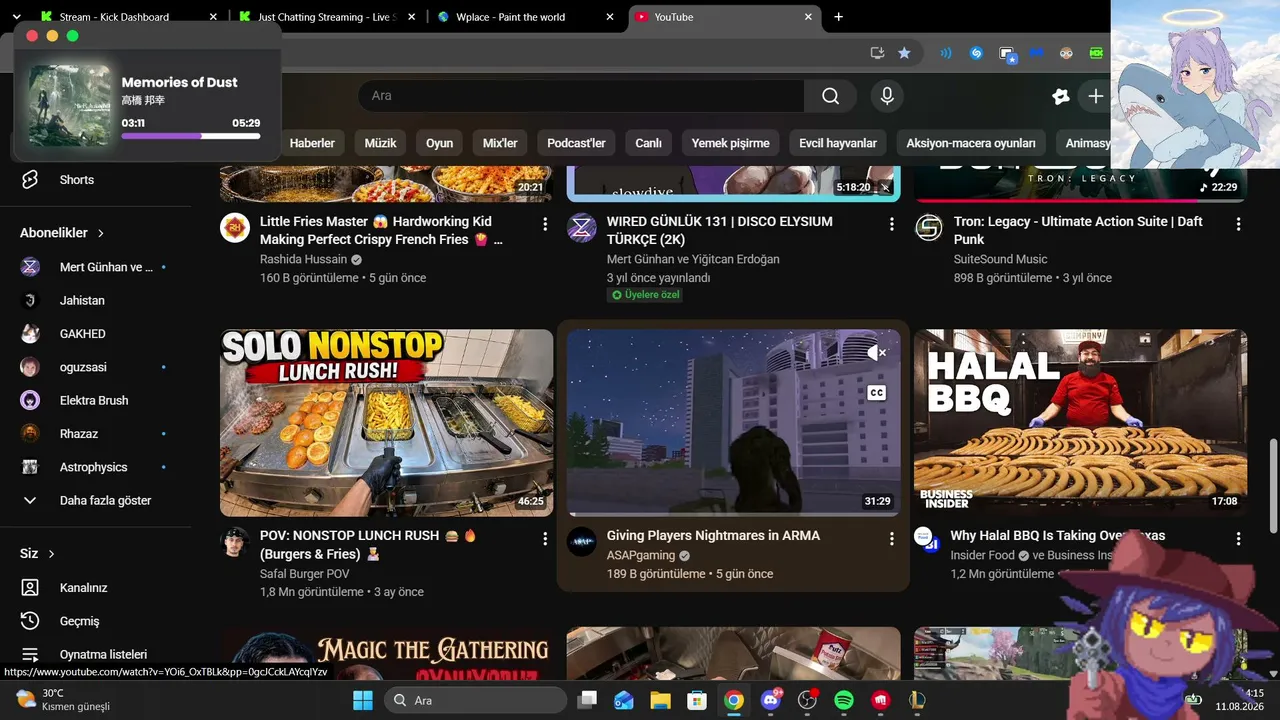The width and height of the screenshot is (1280, 720).
Task: Open Microsoft Store from the taskbar
Action: tap(697, 700)
